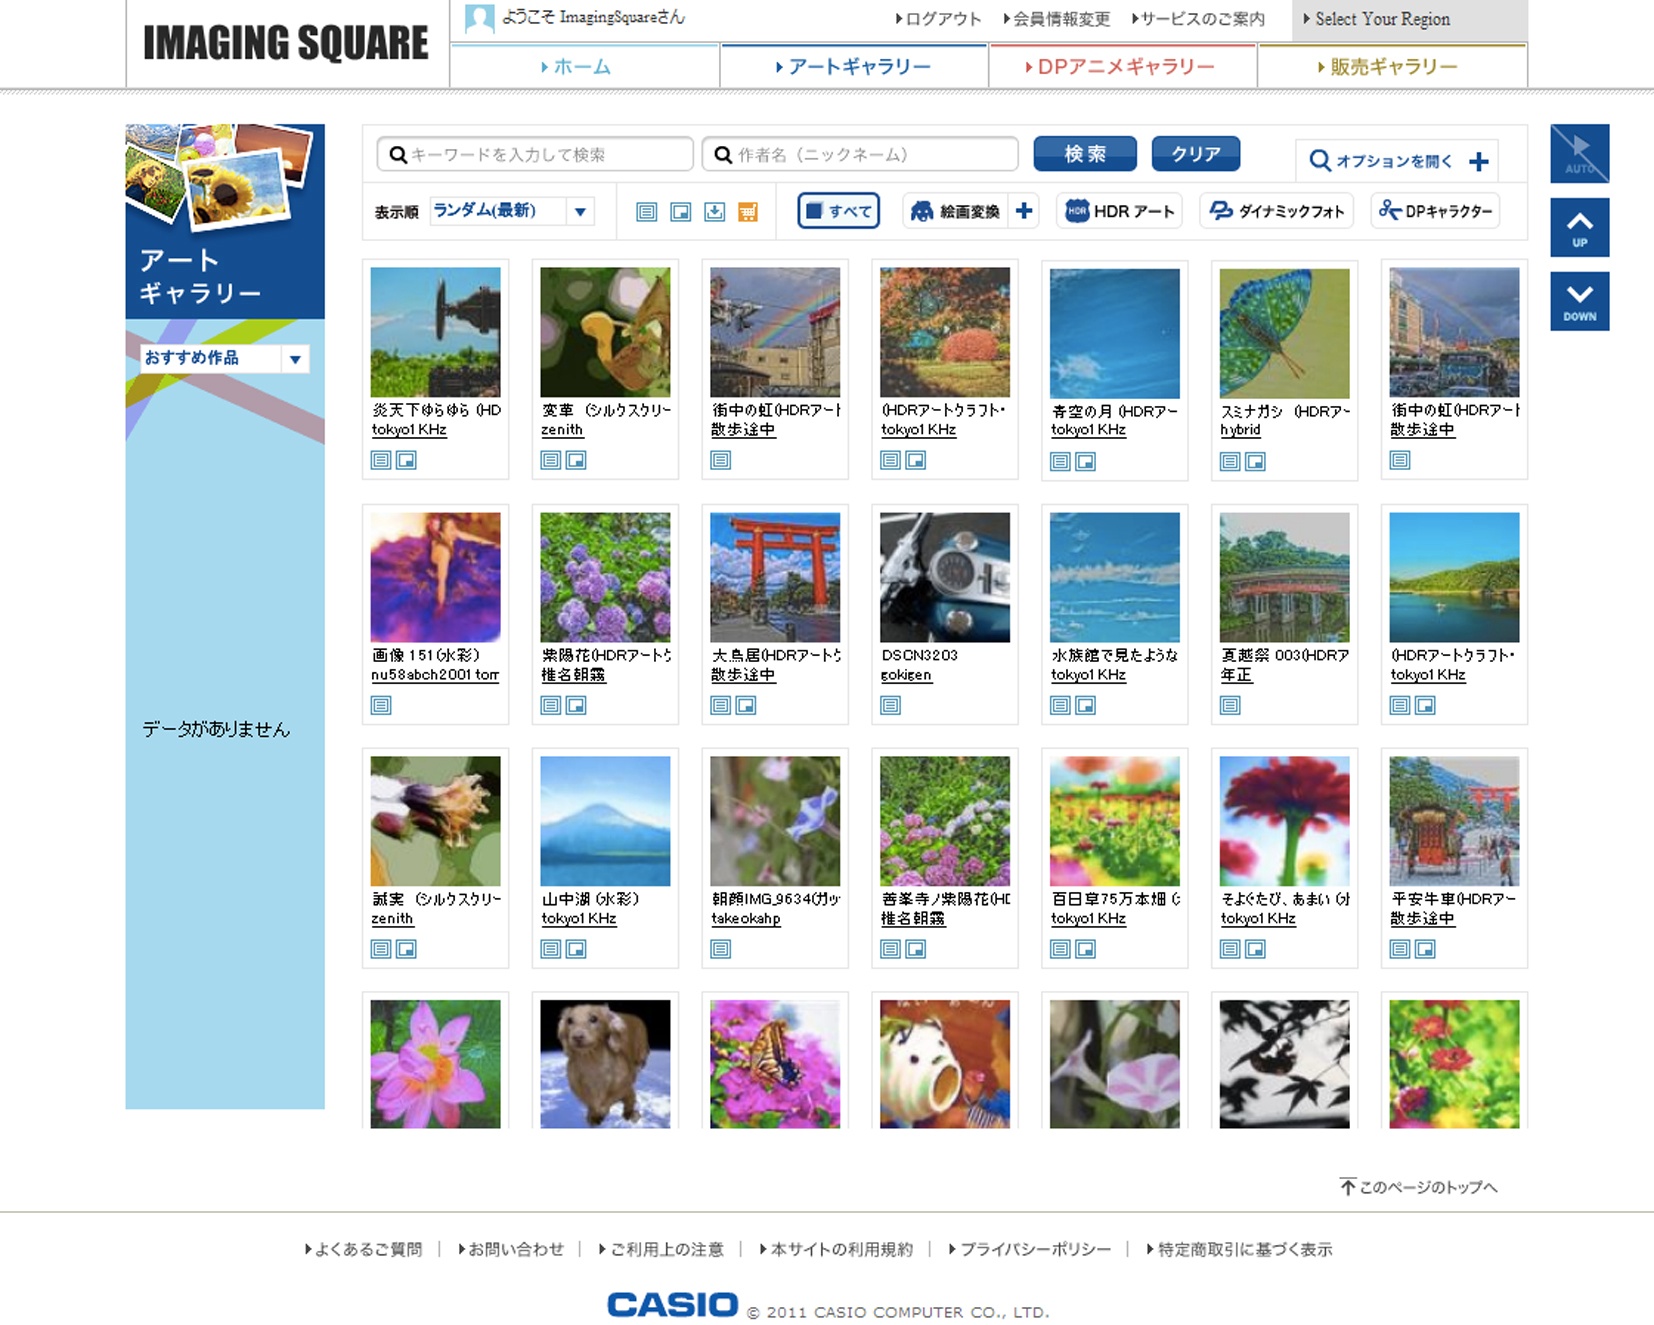Viewport: 1654px width, 1325px height.
Task: Click the picture frame icon in the filter toolbar
Action: [681, 212]
